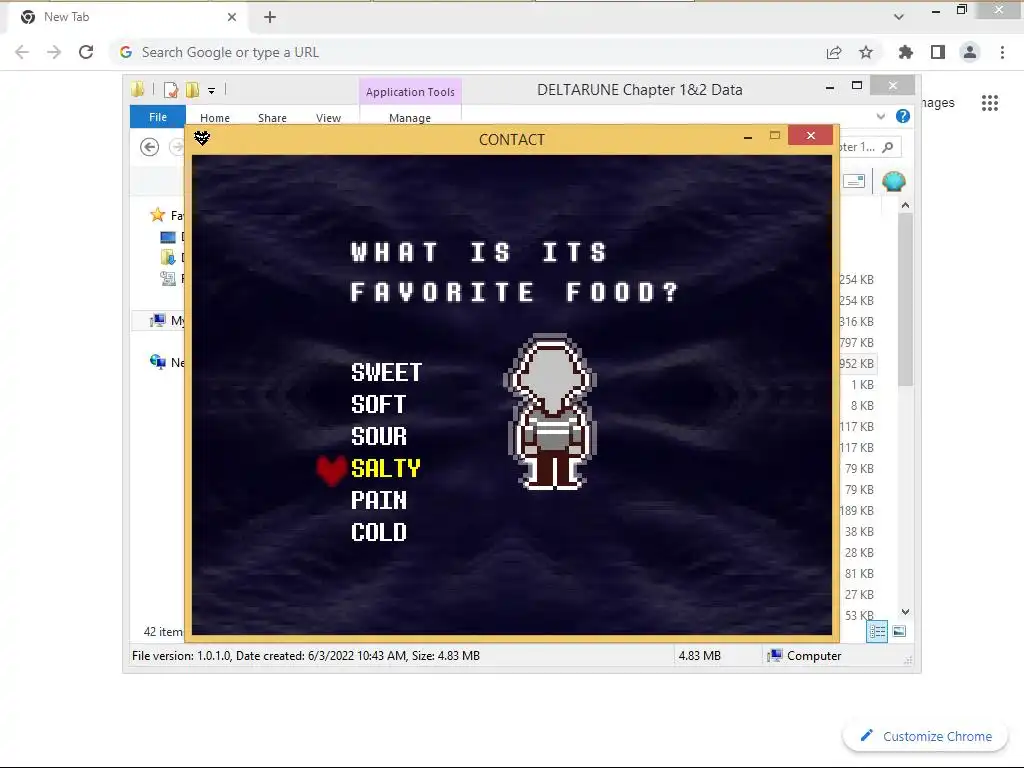Click the Explorer folder title icon
Image resolution: width=1024 pixels, height=768 pixels.
(137, 89)
